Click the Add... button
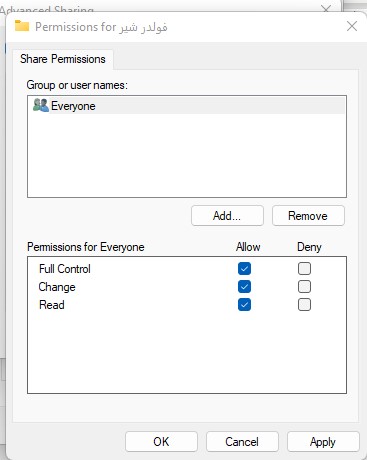Screen dimensions: 367x460 [227, 216]
